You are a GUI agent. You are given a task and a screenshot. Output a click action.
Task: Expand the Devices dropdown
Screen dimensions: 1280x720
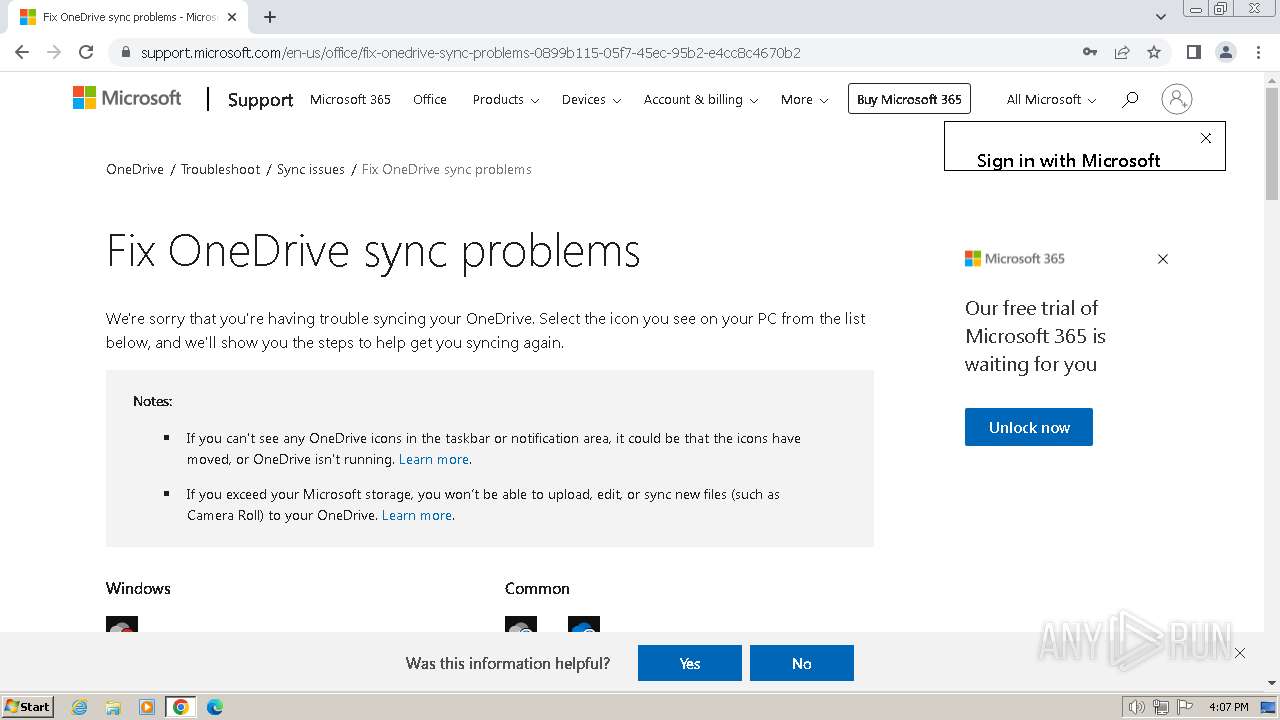590,99
